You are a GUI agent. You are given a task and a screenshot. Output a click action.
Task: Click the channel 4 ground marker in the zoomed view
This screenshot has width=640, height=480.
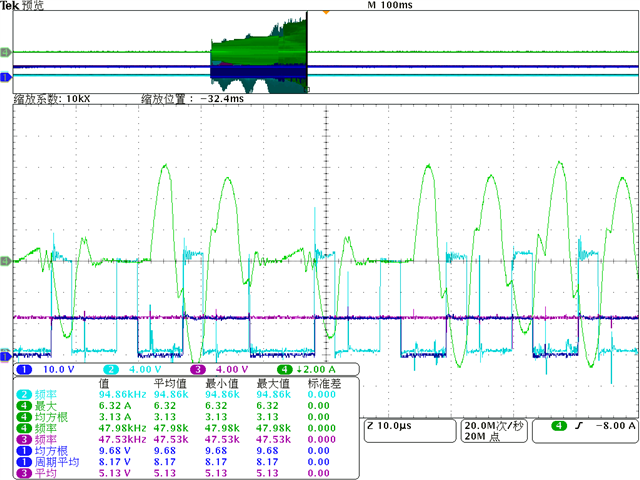6,261
